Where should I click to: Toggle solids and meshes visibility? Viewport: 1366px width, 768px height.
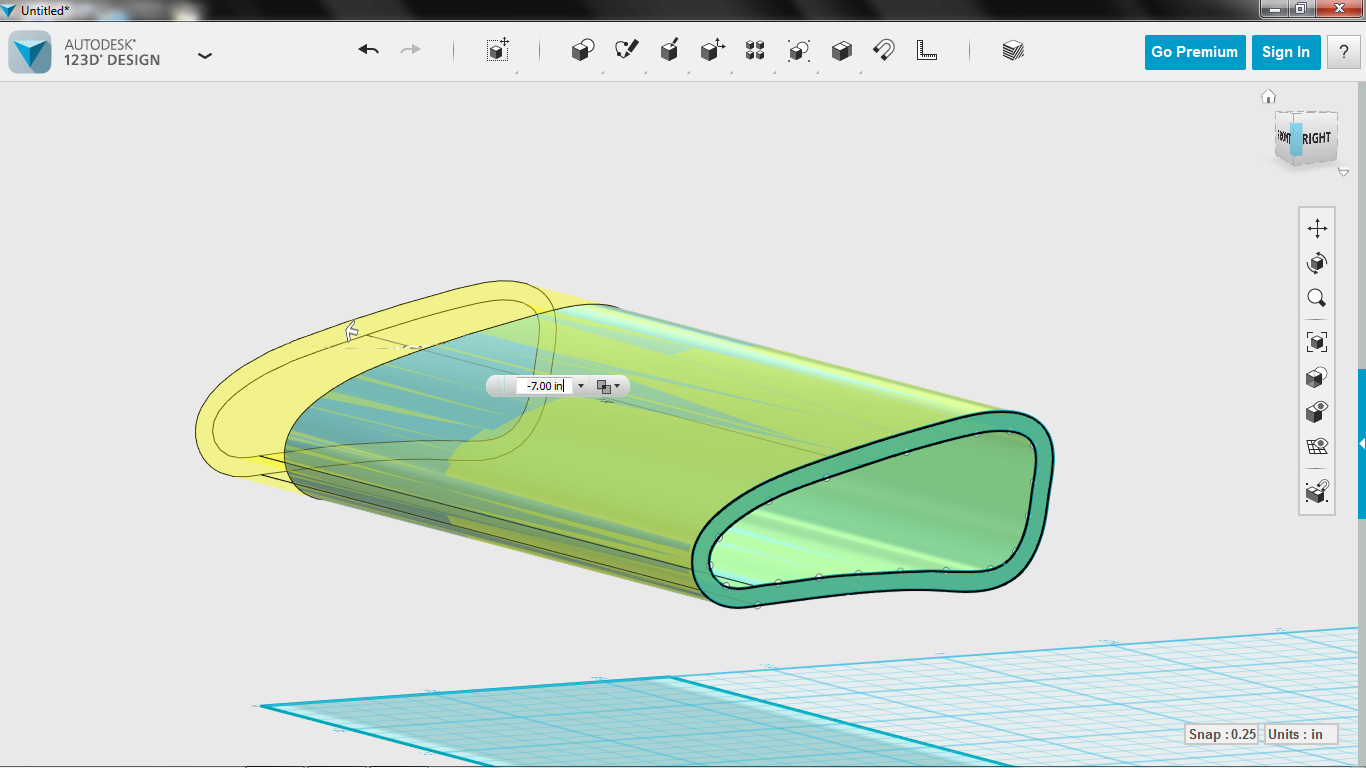[1317, 412]
